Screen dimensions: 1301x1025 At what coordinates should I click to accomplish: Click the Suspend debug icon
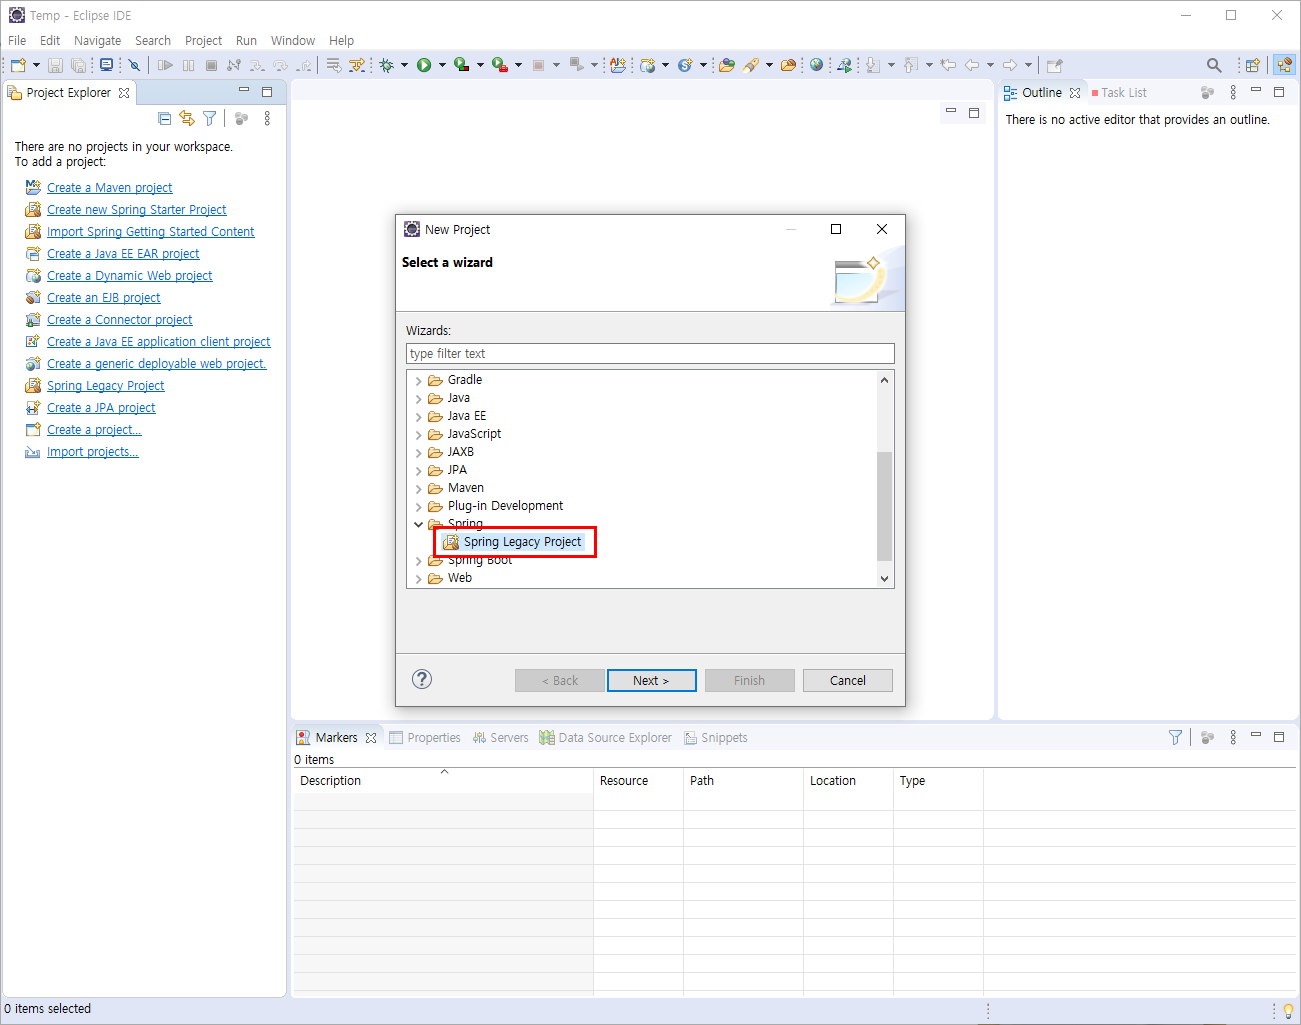point(188,65)
